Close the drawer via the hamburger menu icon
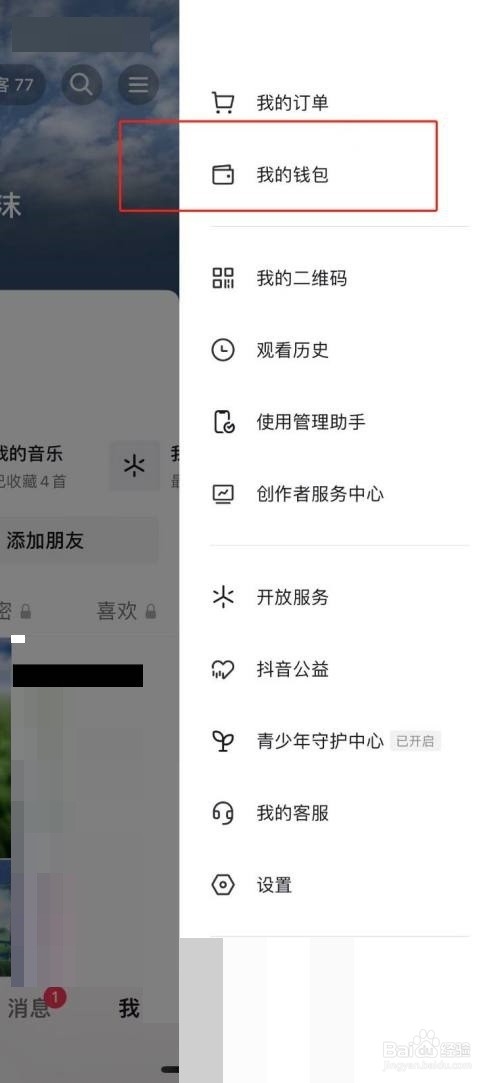This screenshot has height=1083, width=500. [x=138, y=85]
